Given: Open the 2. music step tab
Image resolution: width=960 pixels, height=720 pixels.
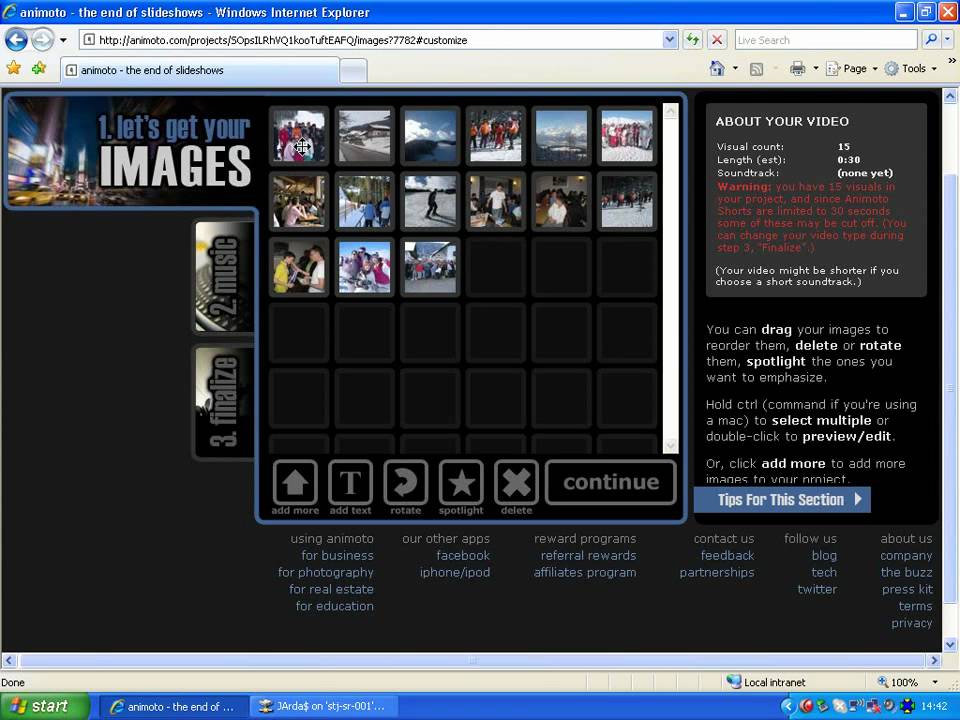Looking at the screenshot, I should 224,277.
